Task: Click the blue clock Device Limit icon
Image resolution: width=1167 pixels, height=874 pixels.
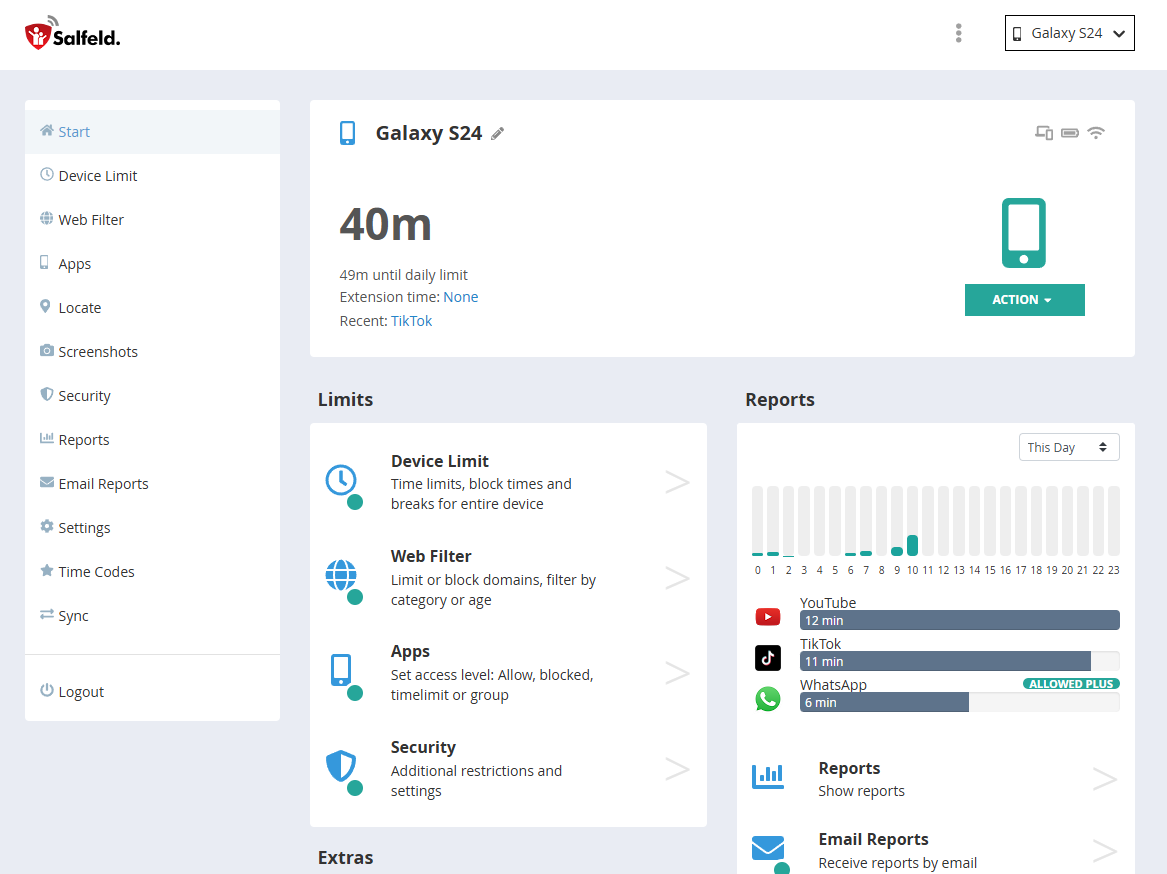Action: pyautogui.click(x=341, y=480)
